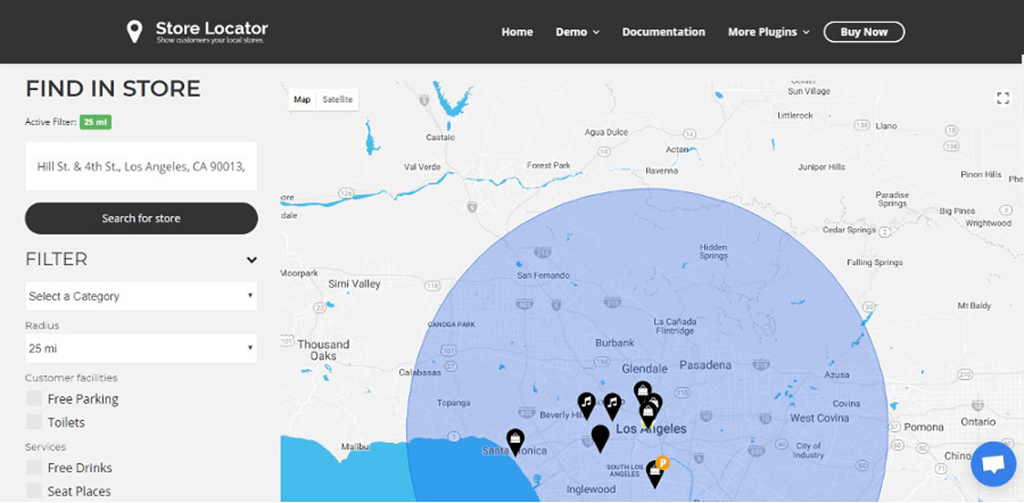Click the Inglewood map label
Screen dimensions: 1024x503
[590, 489]
